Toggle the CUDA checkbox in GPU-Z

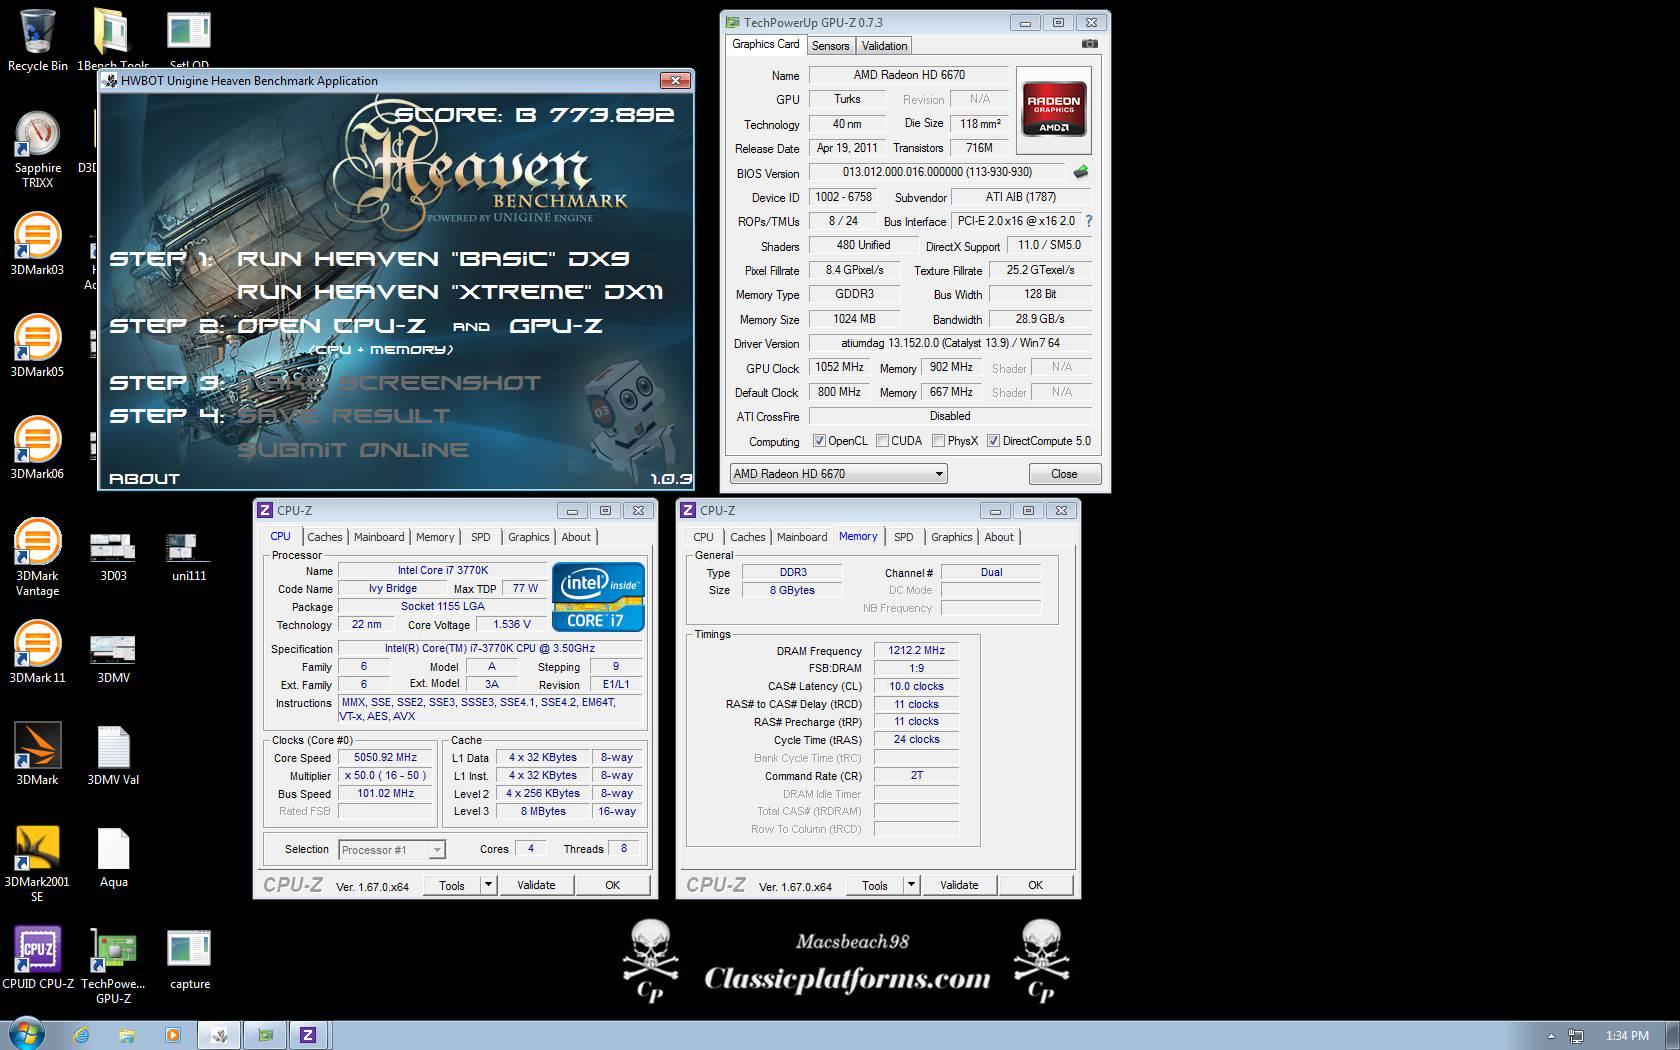pos(882,441)
